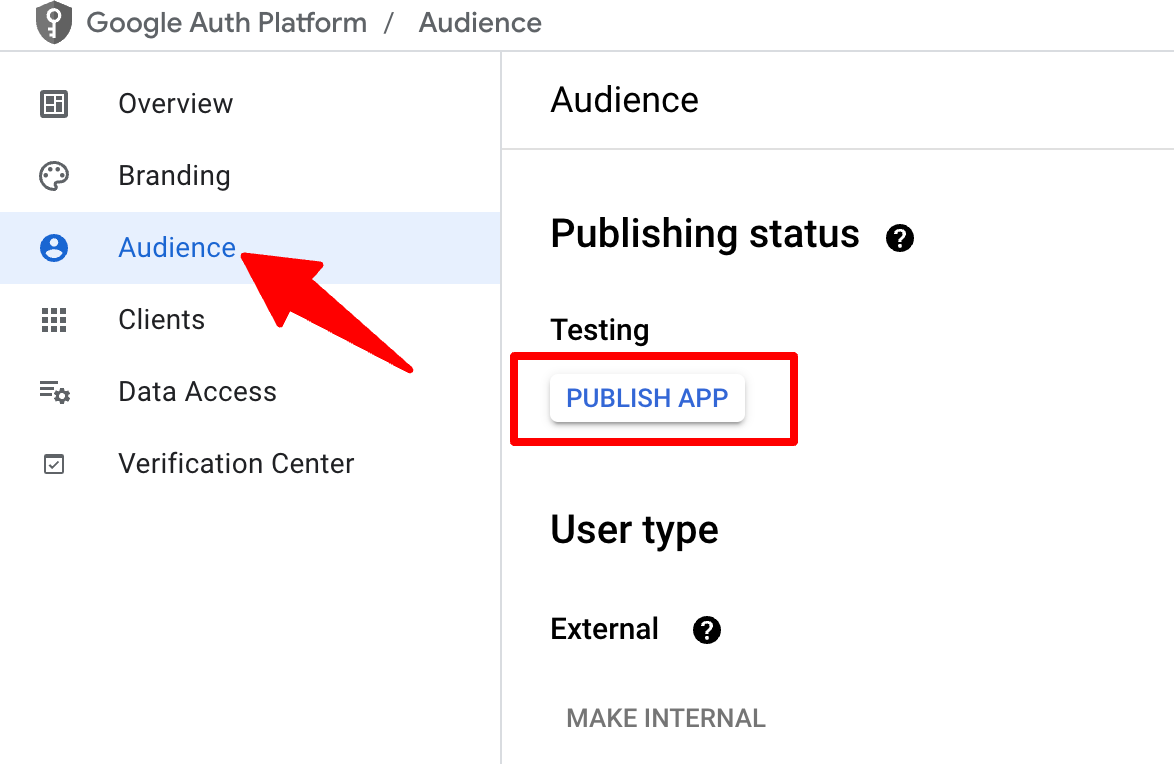Click the Audience page heading
This screenshot has height=764, width=1174.
624,100
